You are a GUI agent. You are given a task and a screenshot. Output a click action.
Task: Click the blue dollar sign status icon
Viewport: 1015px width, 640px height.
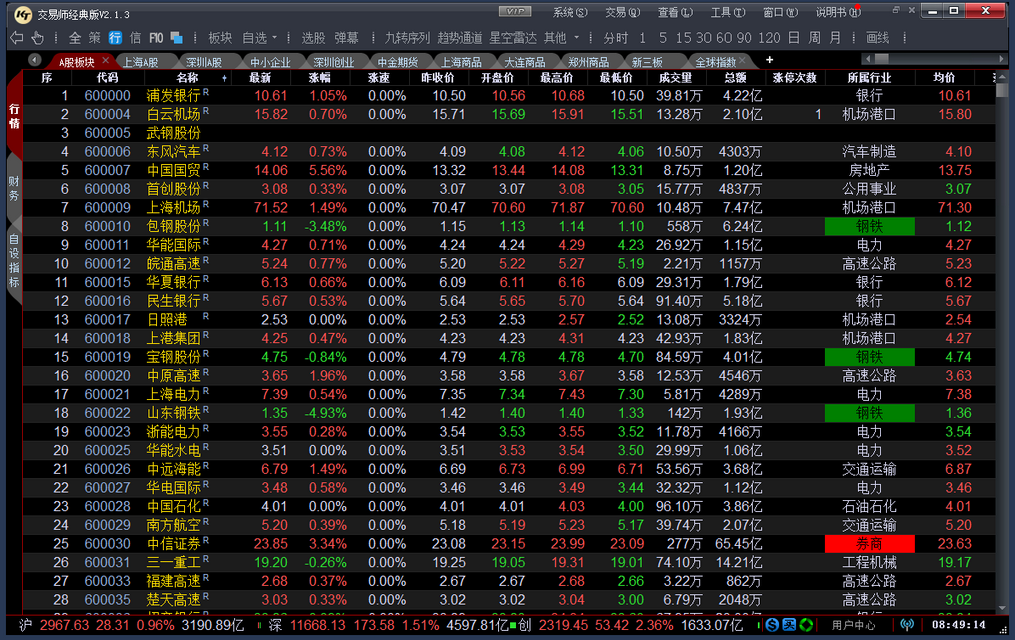tap(772, 625)
